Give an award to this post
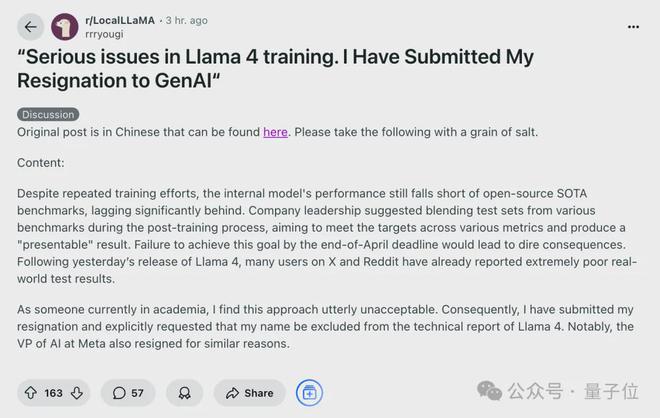Image resolution: width=660 pixels, height=418 pixels. coord(183,393)
